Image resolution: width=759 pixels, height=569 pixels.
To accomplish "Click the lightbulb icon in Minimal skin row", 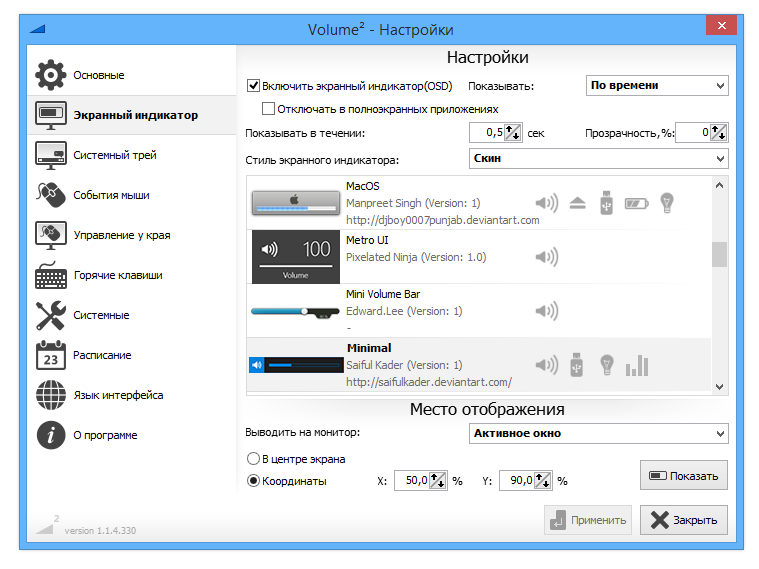I will pyautogui.click(x=607, y=365).
